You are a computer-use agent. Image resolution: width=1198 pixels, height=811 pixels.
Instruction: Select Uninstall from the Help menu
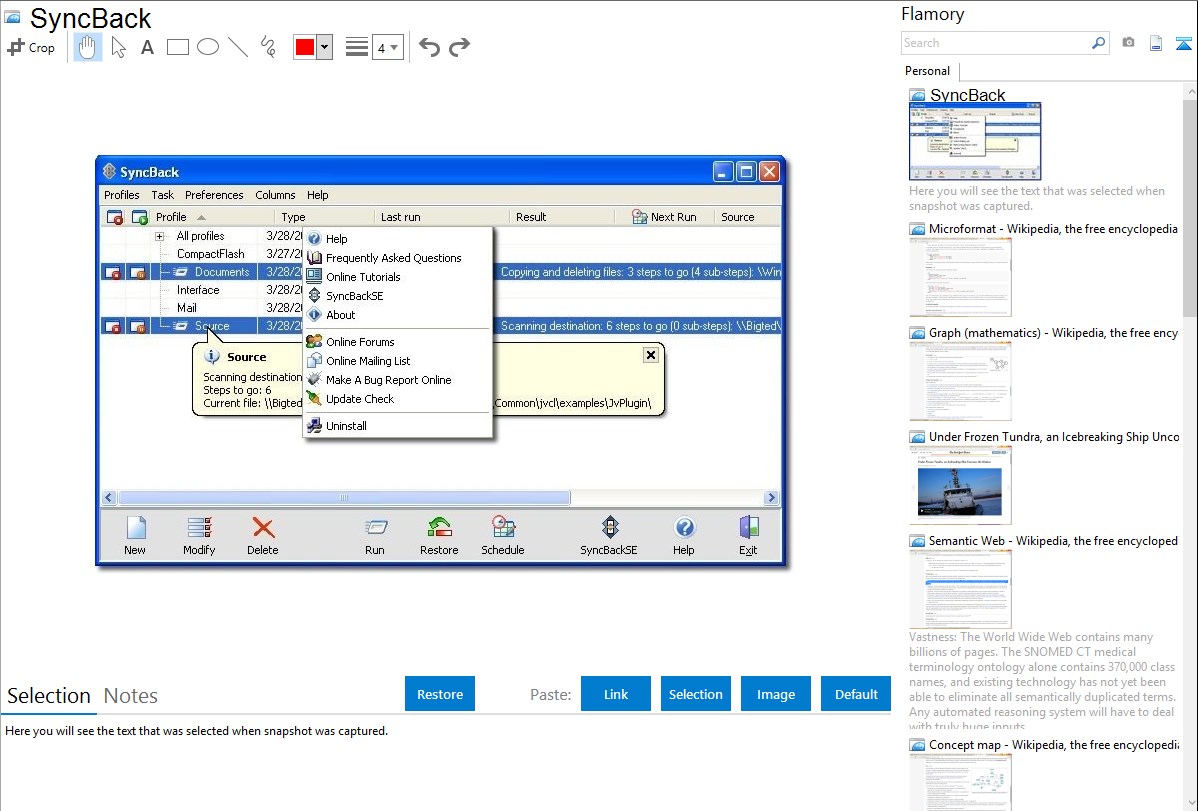[397, 426]
